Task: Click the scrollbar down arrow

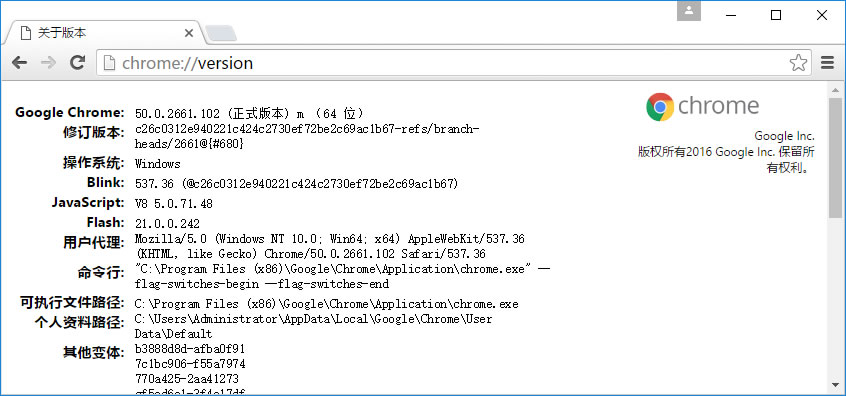Action: point(836,387)
